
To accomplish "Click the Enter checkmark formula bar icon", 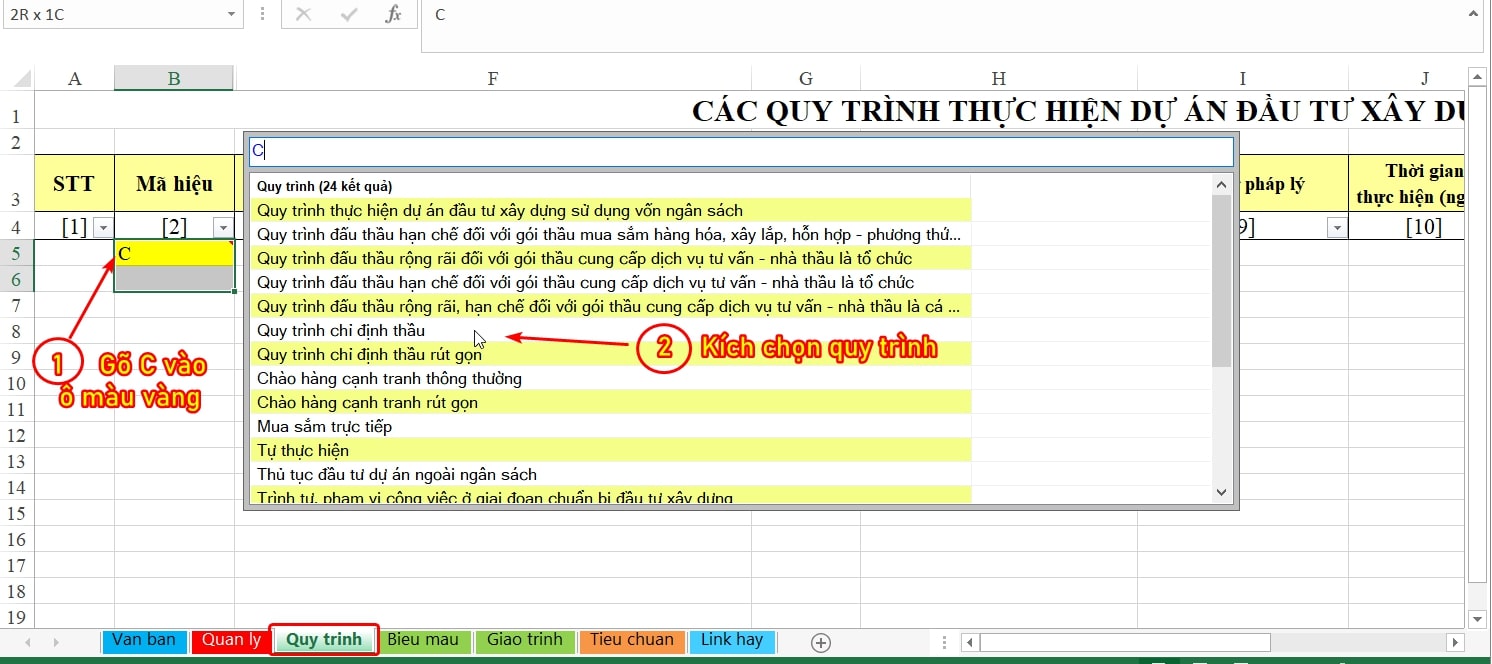I will point(349,14).
